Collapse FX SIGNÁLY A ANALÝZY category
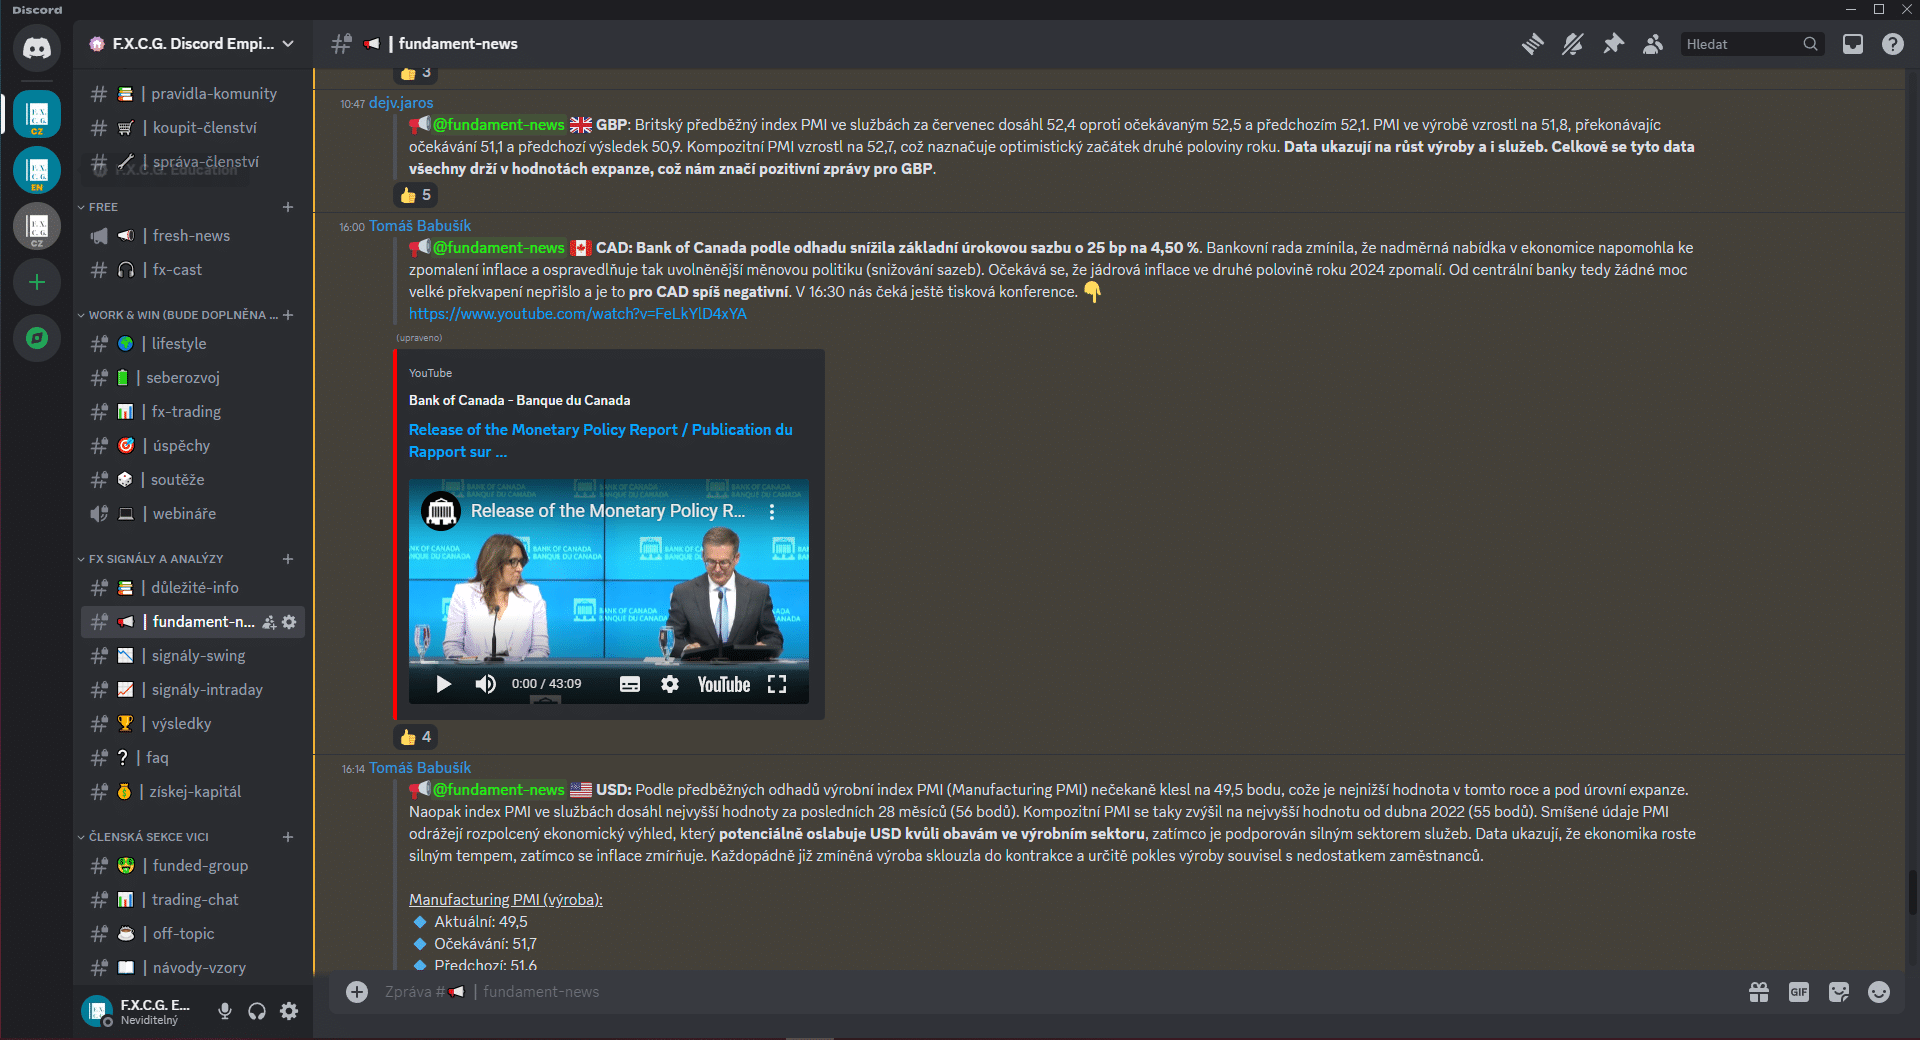 [x=150, y=559]
